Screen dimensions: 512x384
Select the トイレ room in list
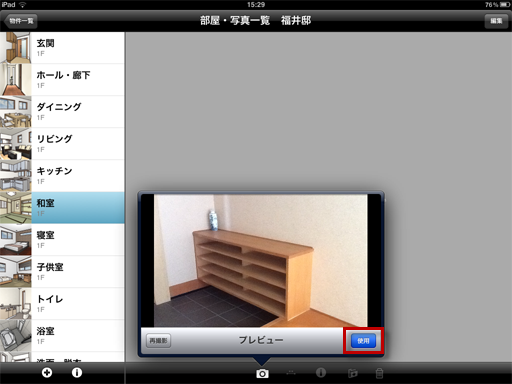[62, 304]
